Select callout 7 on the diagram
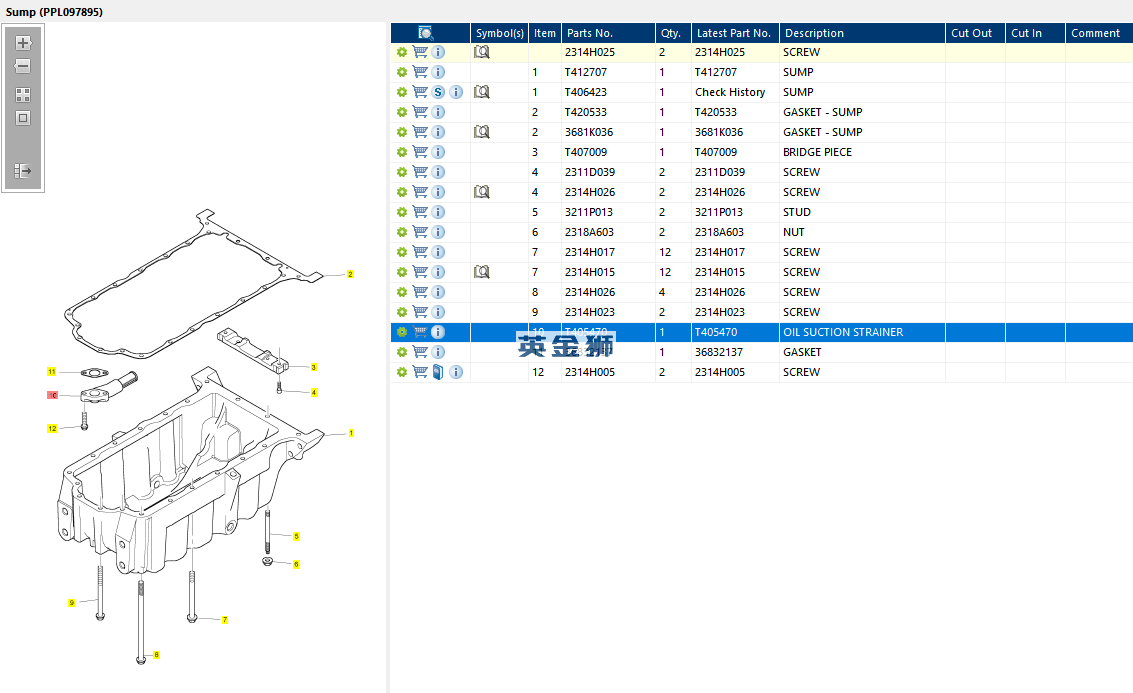Image resolution: width=1133 pixels, height=693 pixels. coord(225,619)
